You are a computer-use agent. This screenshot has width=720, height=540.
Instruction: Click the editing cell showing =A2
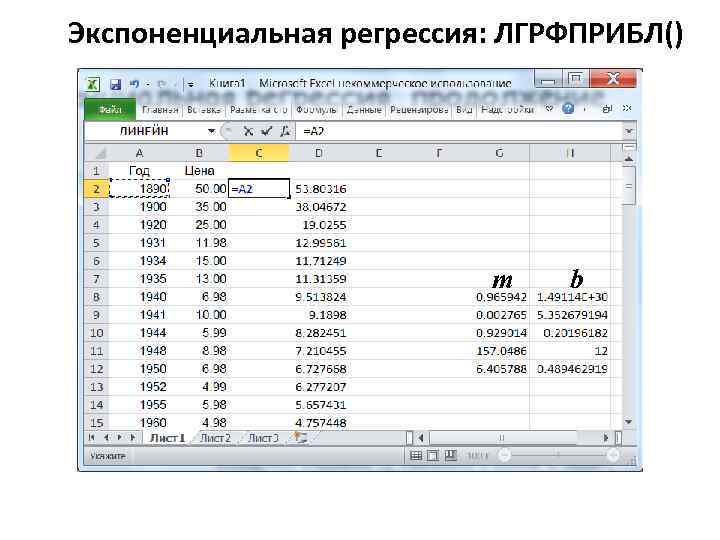click(259, 189)
